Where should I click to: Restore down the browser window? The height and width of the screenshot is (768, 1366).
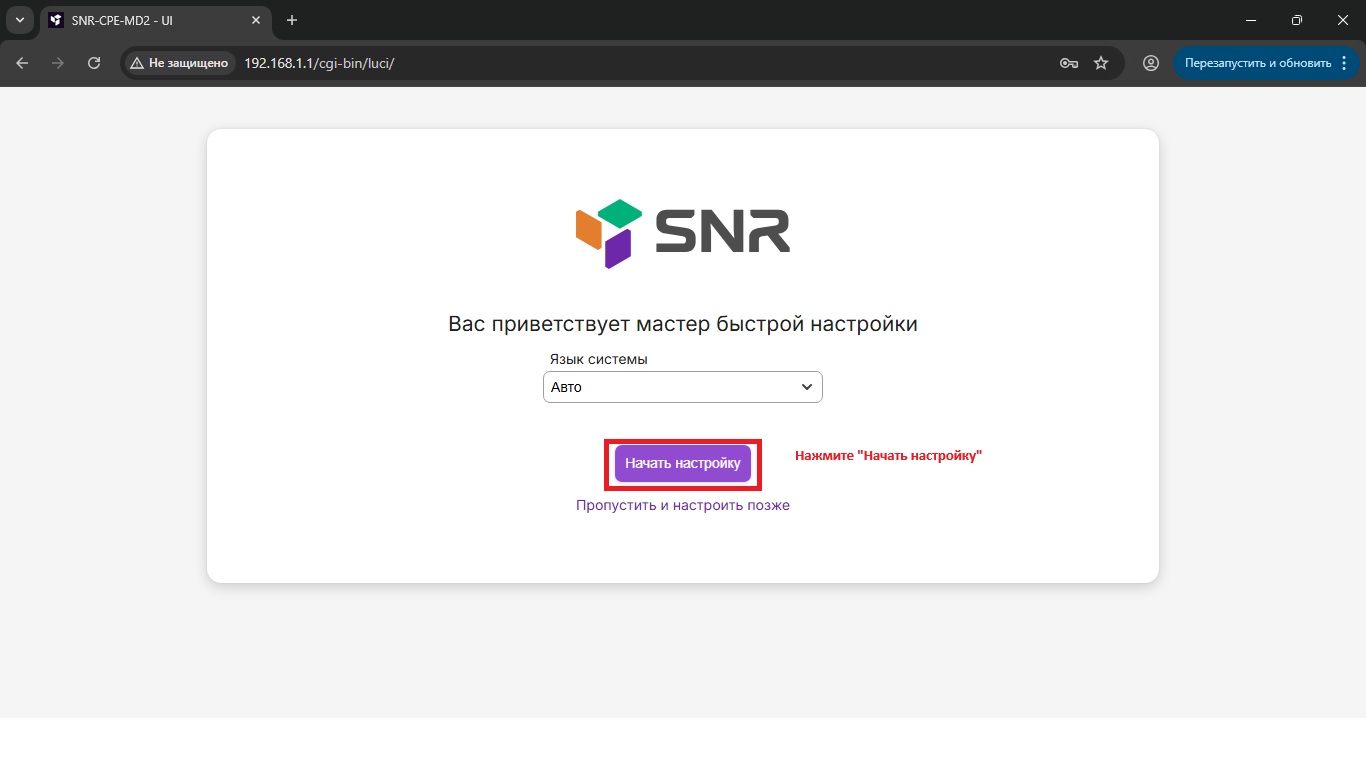coord(1297,20)
